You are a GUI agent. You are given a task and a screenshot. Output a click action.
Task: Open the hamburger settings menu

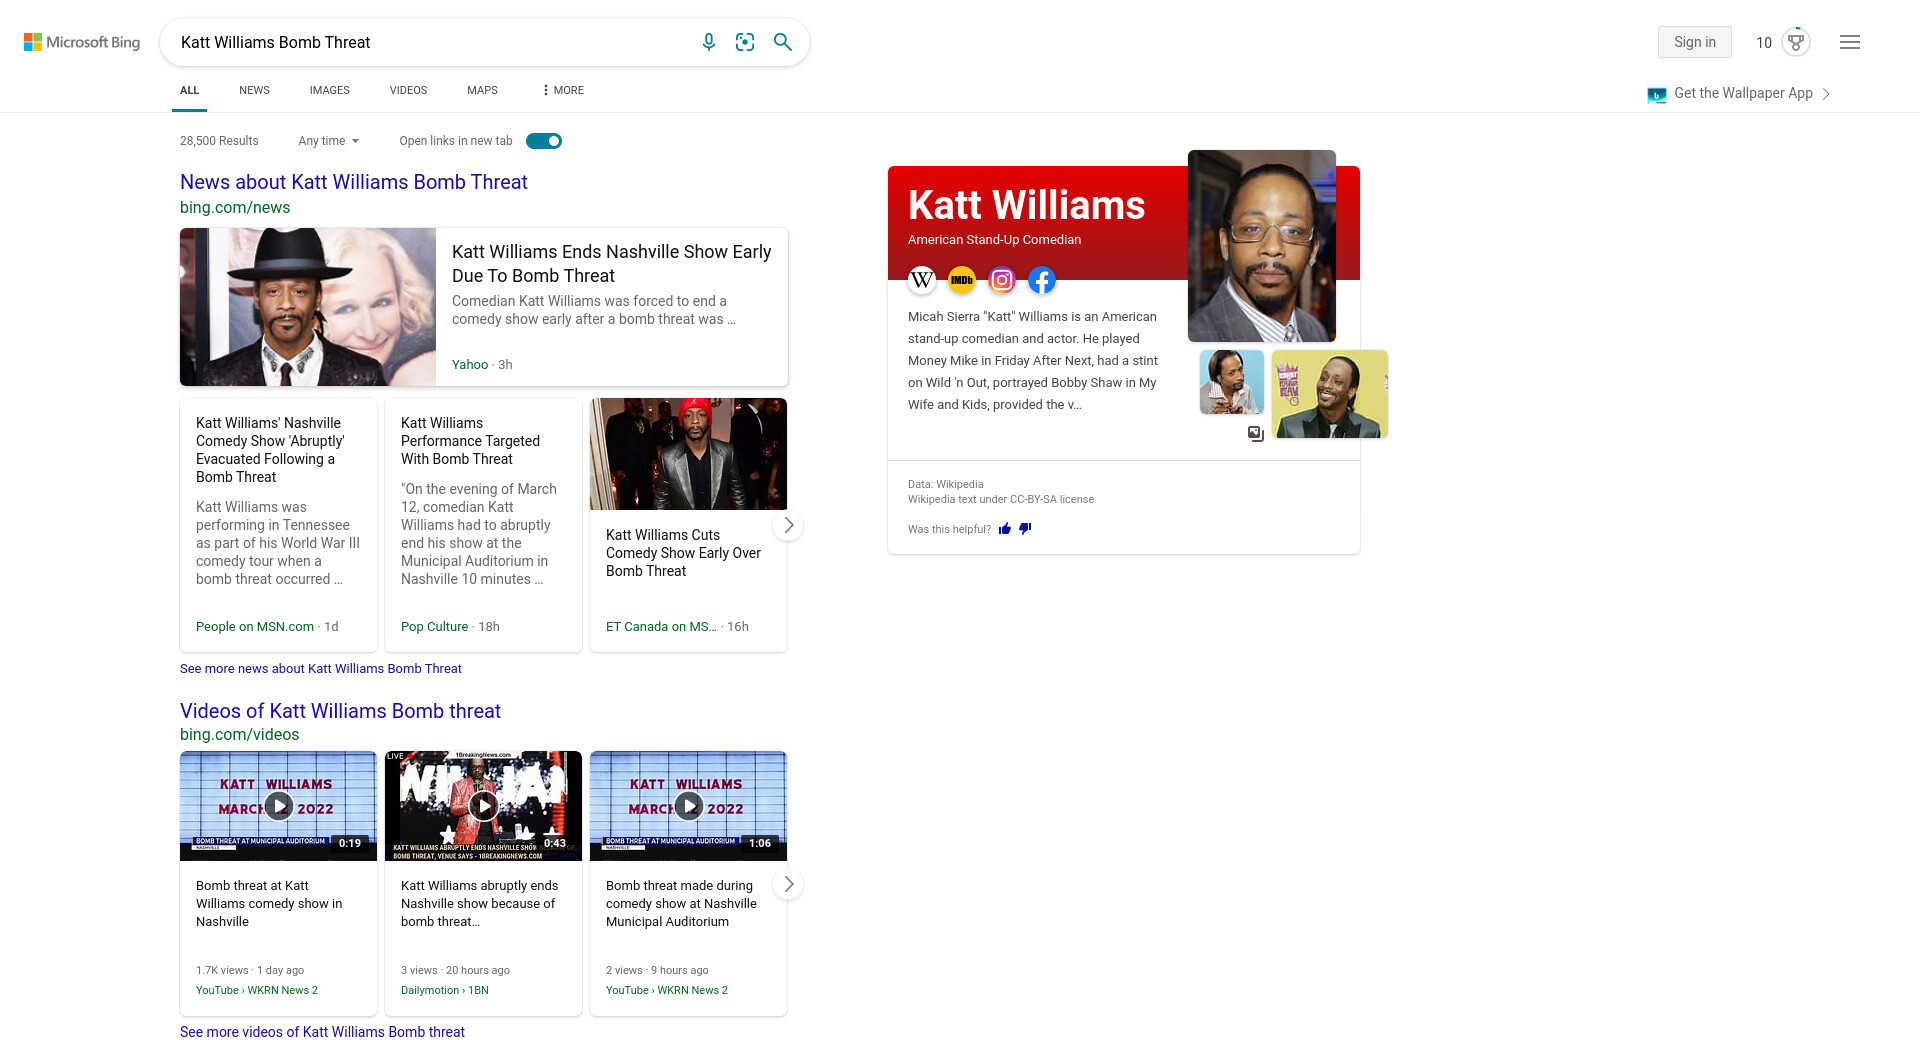(x=1850, y=42)
